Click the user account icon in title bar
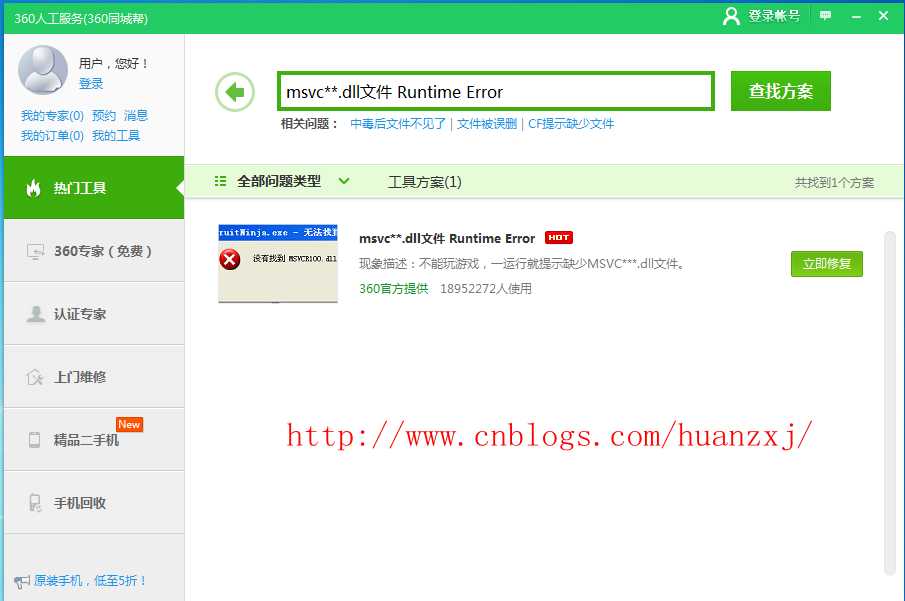Image resolution: width=905 pixels, height=601 pixels. pyautogui.click(x=731, y=16)
